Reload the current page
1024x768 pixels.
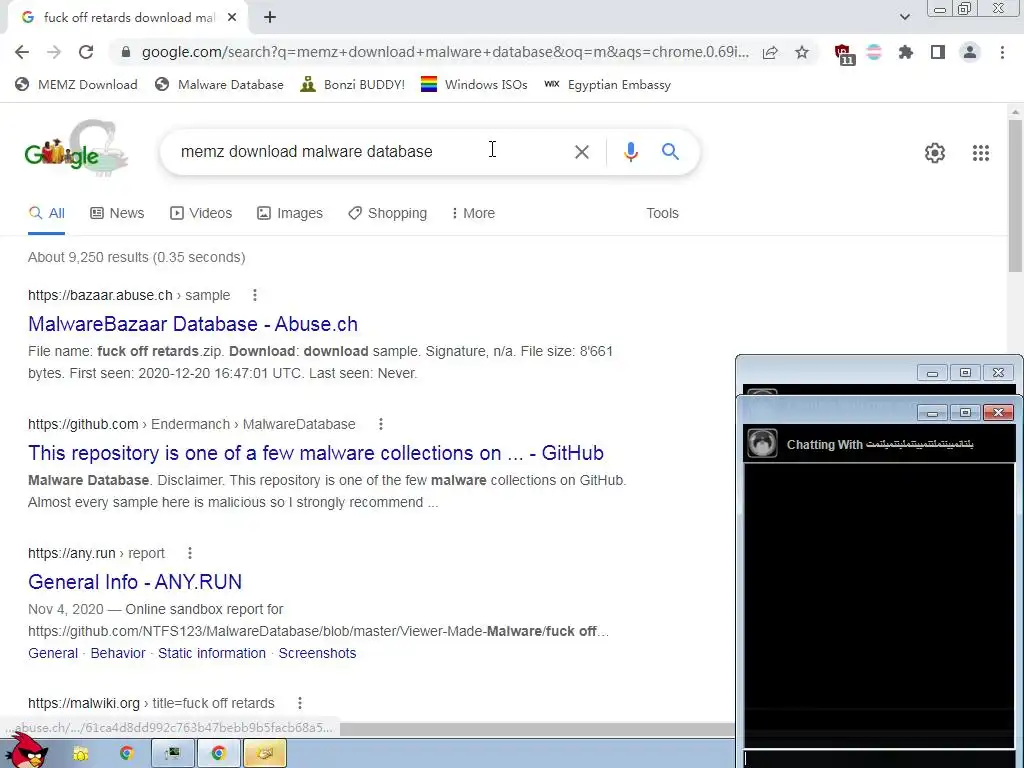pyautogui.click(x=86, y=52)
